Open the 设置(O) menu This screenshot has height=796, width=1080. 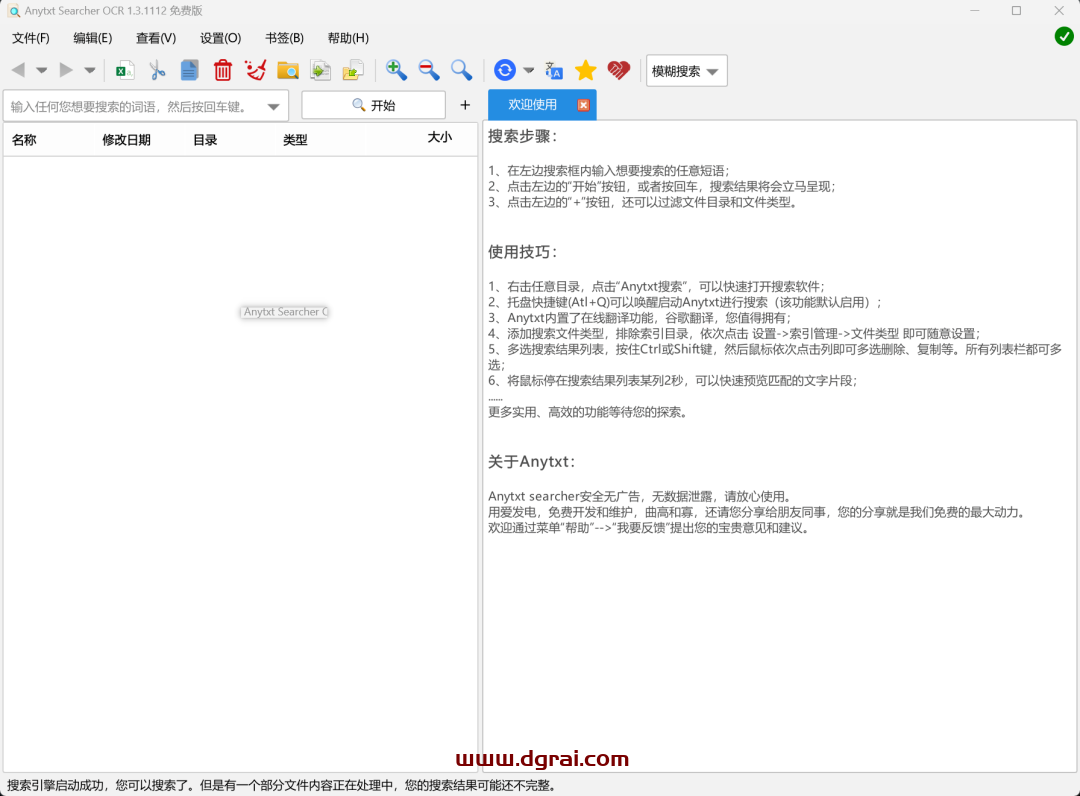(x=220, y=38)
